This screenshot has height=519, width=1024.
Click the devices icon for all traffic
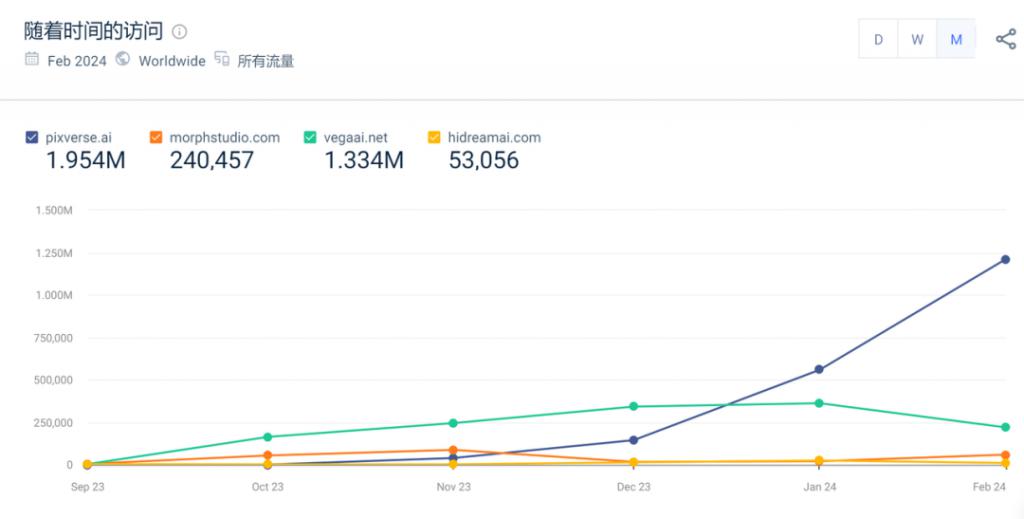click(222, 59)
